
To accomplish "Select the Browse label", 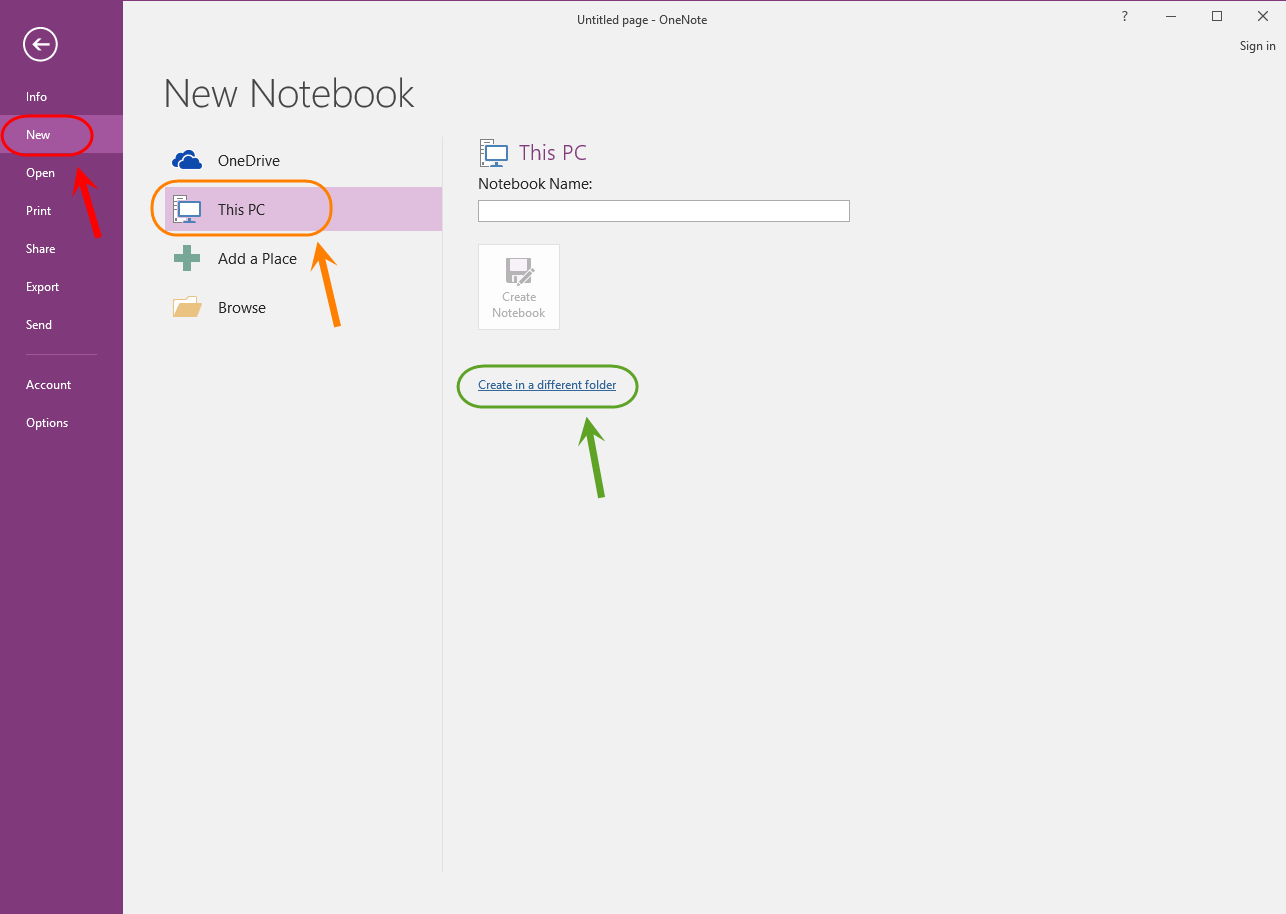I will pyautogui.click(x=242, y=308).
